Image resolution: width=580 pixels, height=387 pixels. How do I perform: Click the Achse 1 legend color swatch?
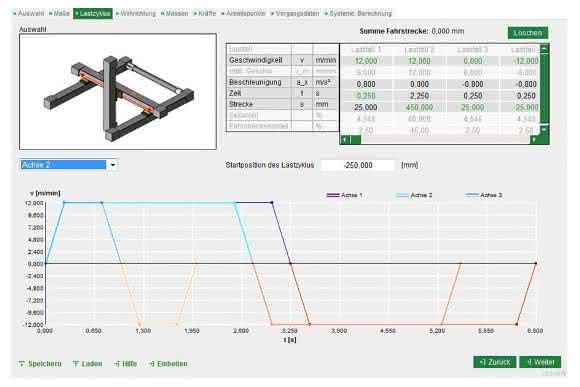coord(333,195)
